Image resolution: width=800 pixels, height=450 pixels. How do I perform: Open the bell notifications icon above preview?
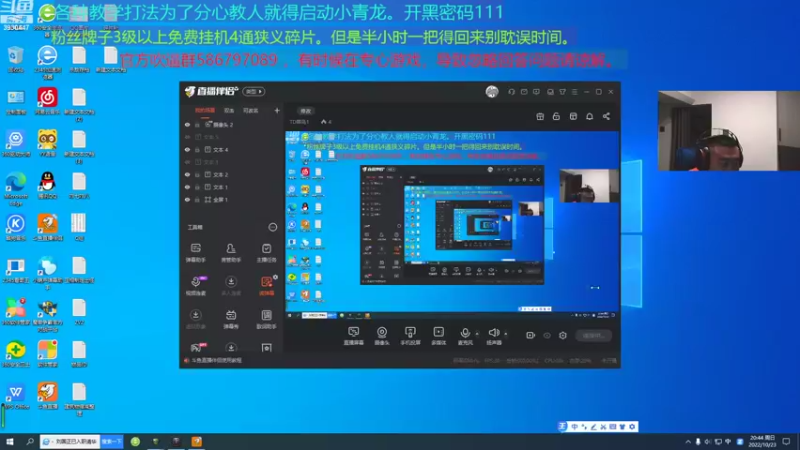point(589,116)
